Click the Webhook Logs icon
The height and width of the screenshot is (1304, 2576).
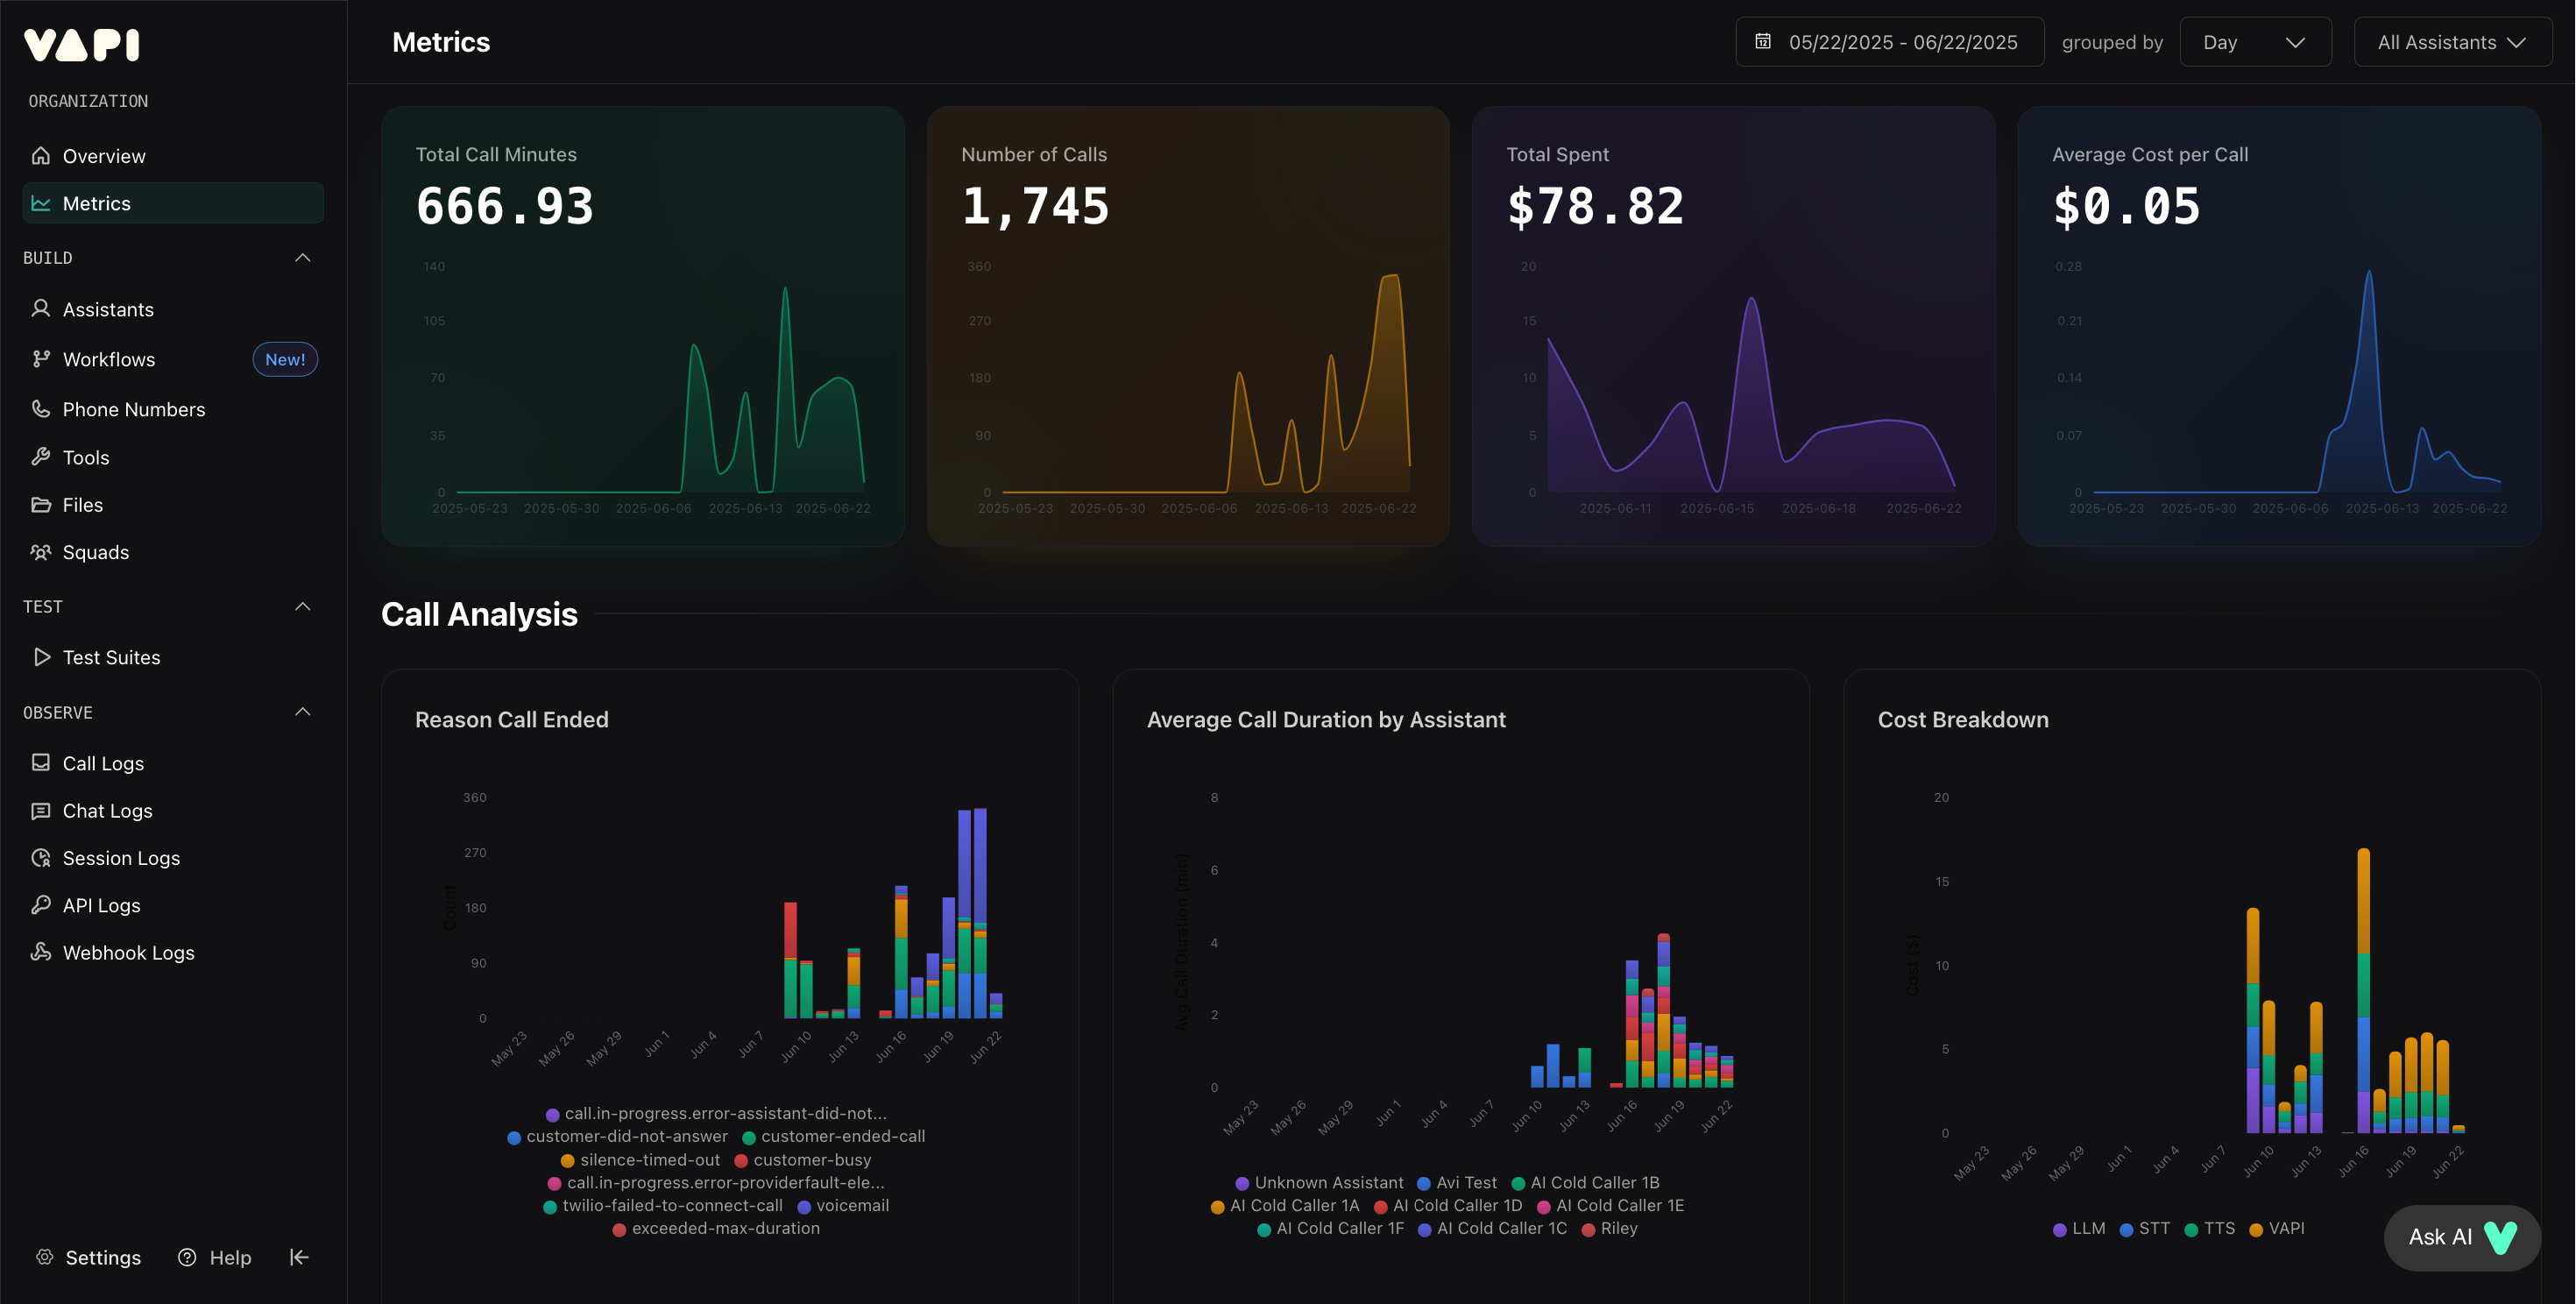click(41, 952)
